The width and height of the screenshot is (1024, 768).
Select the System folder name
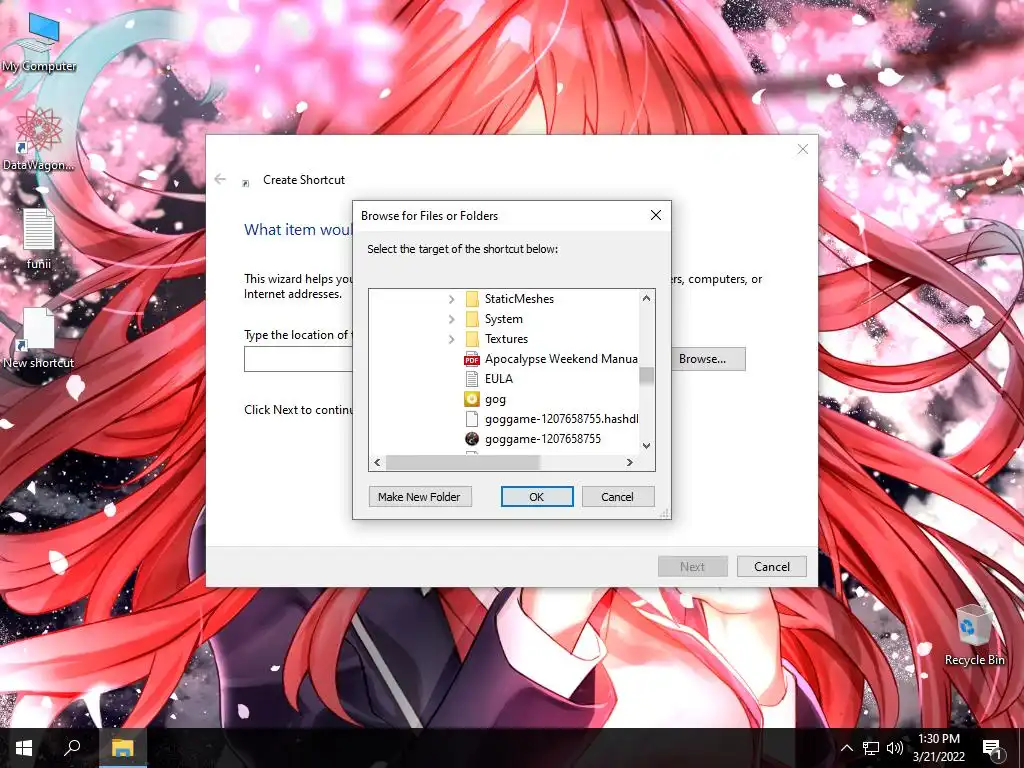[504, 319]
